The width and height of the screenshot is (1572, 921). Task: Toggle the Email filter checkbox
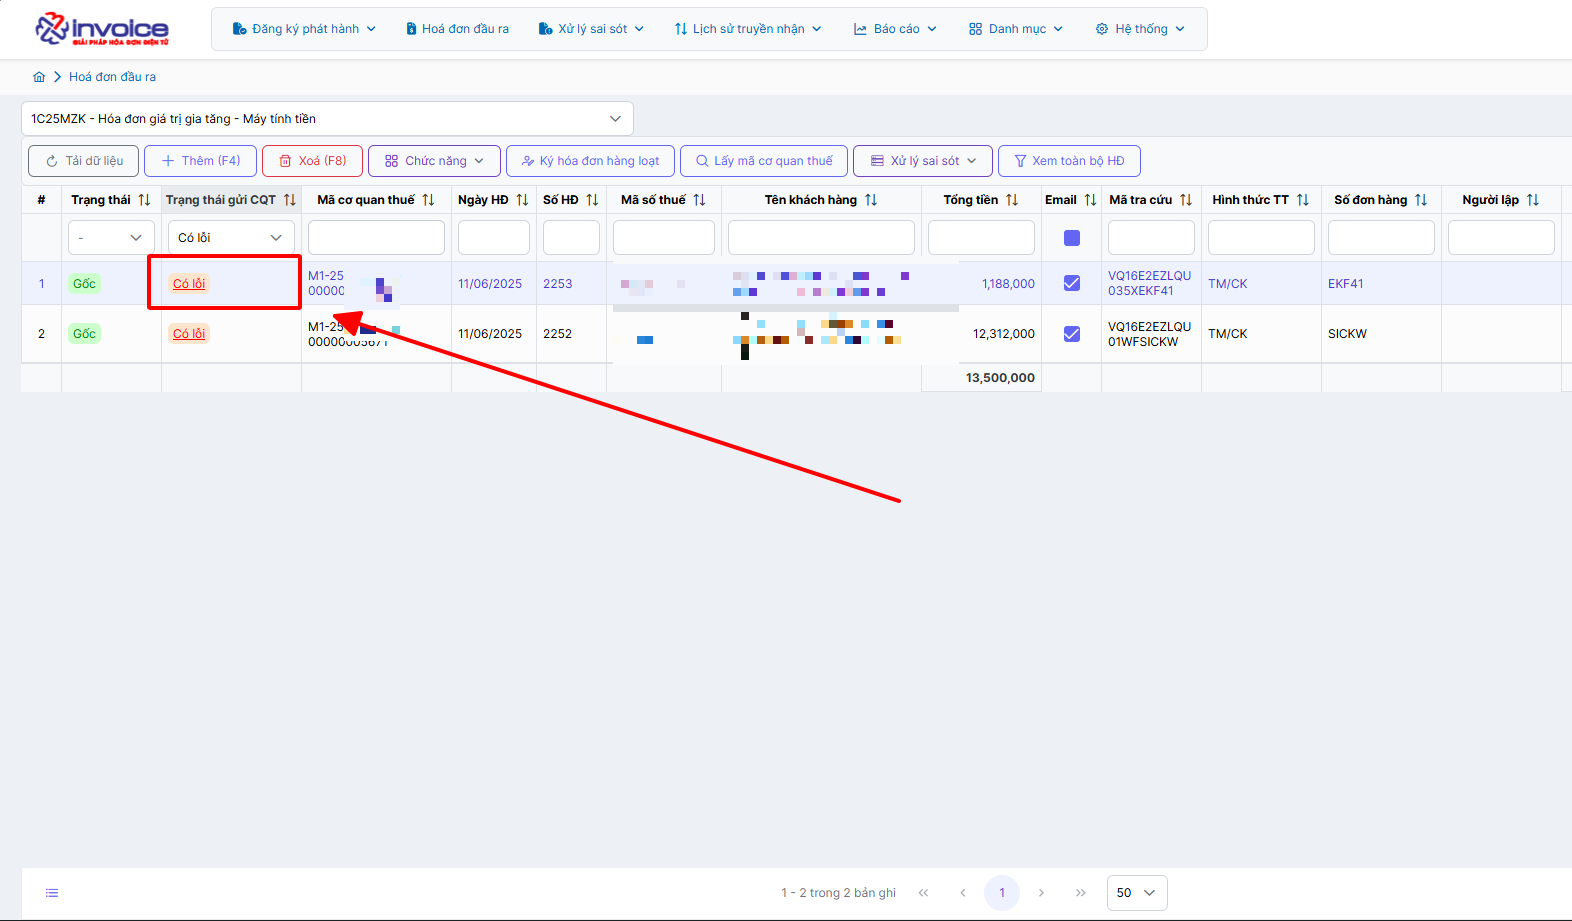coord(1072,238)
